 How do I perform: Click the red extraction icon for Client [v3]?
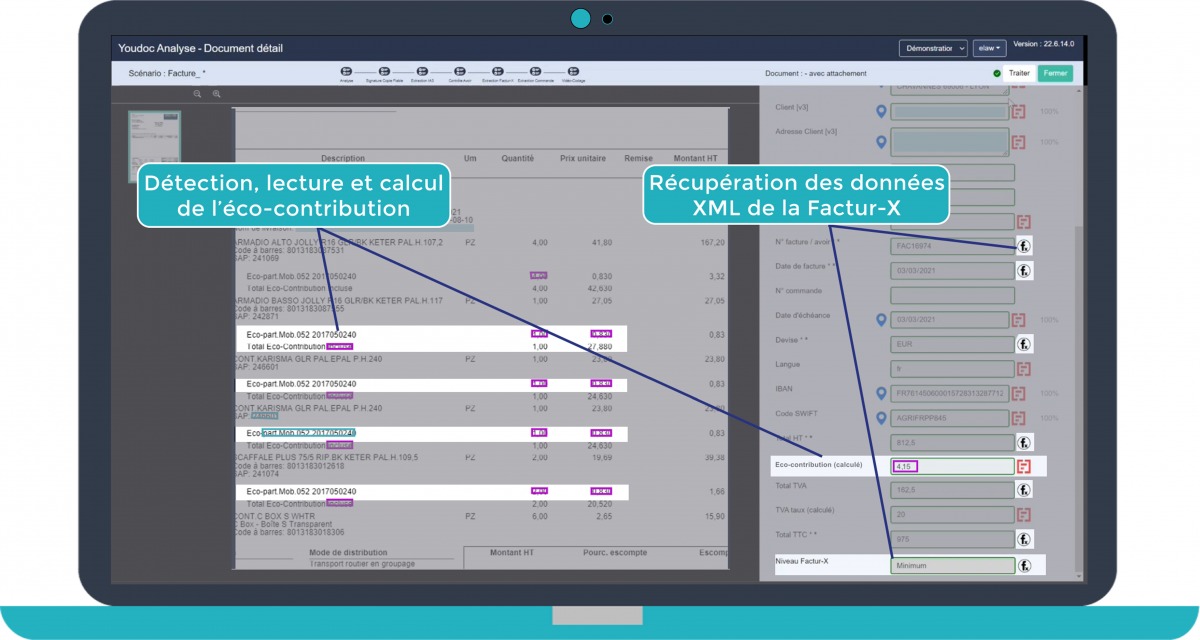point(1020,111)
